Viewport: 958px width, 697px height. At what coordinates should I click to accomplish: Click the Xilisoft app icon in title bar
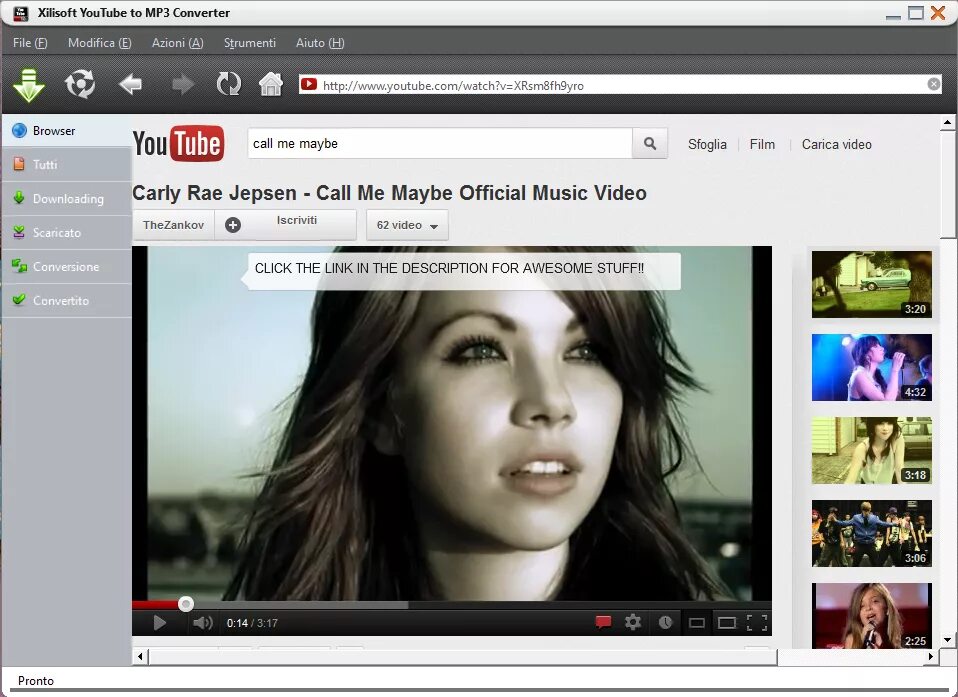click(x=21, y=13)
